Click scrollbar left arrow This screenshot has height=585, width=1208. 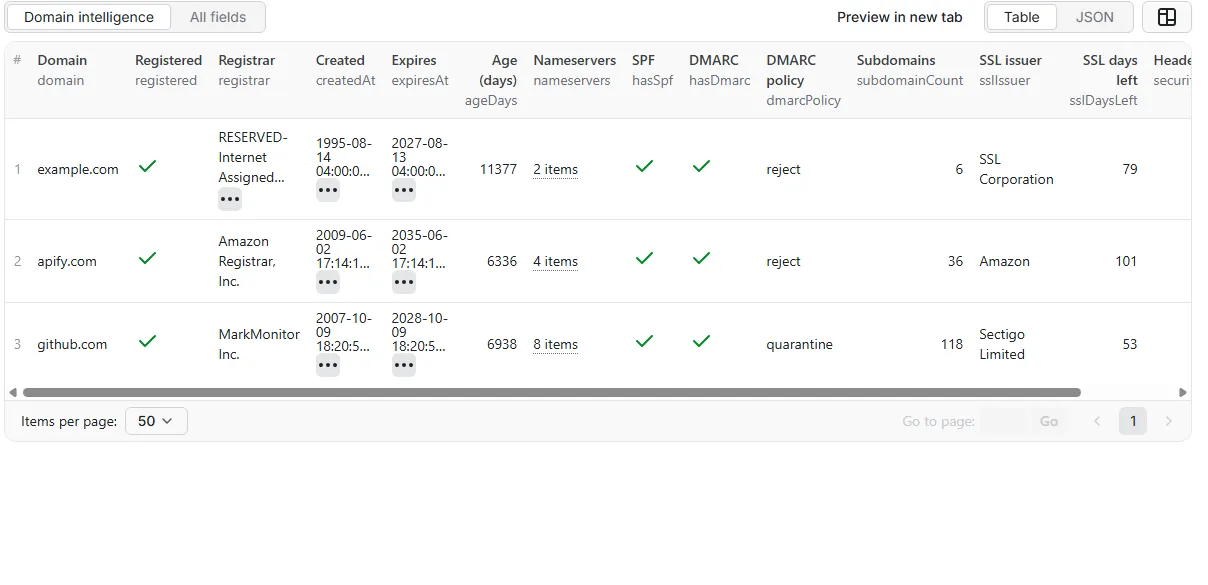(13, 393)
